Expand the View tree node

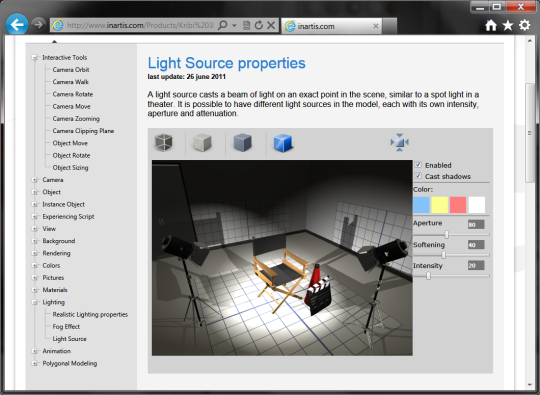34,229
